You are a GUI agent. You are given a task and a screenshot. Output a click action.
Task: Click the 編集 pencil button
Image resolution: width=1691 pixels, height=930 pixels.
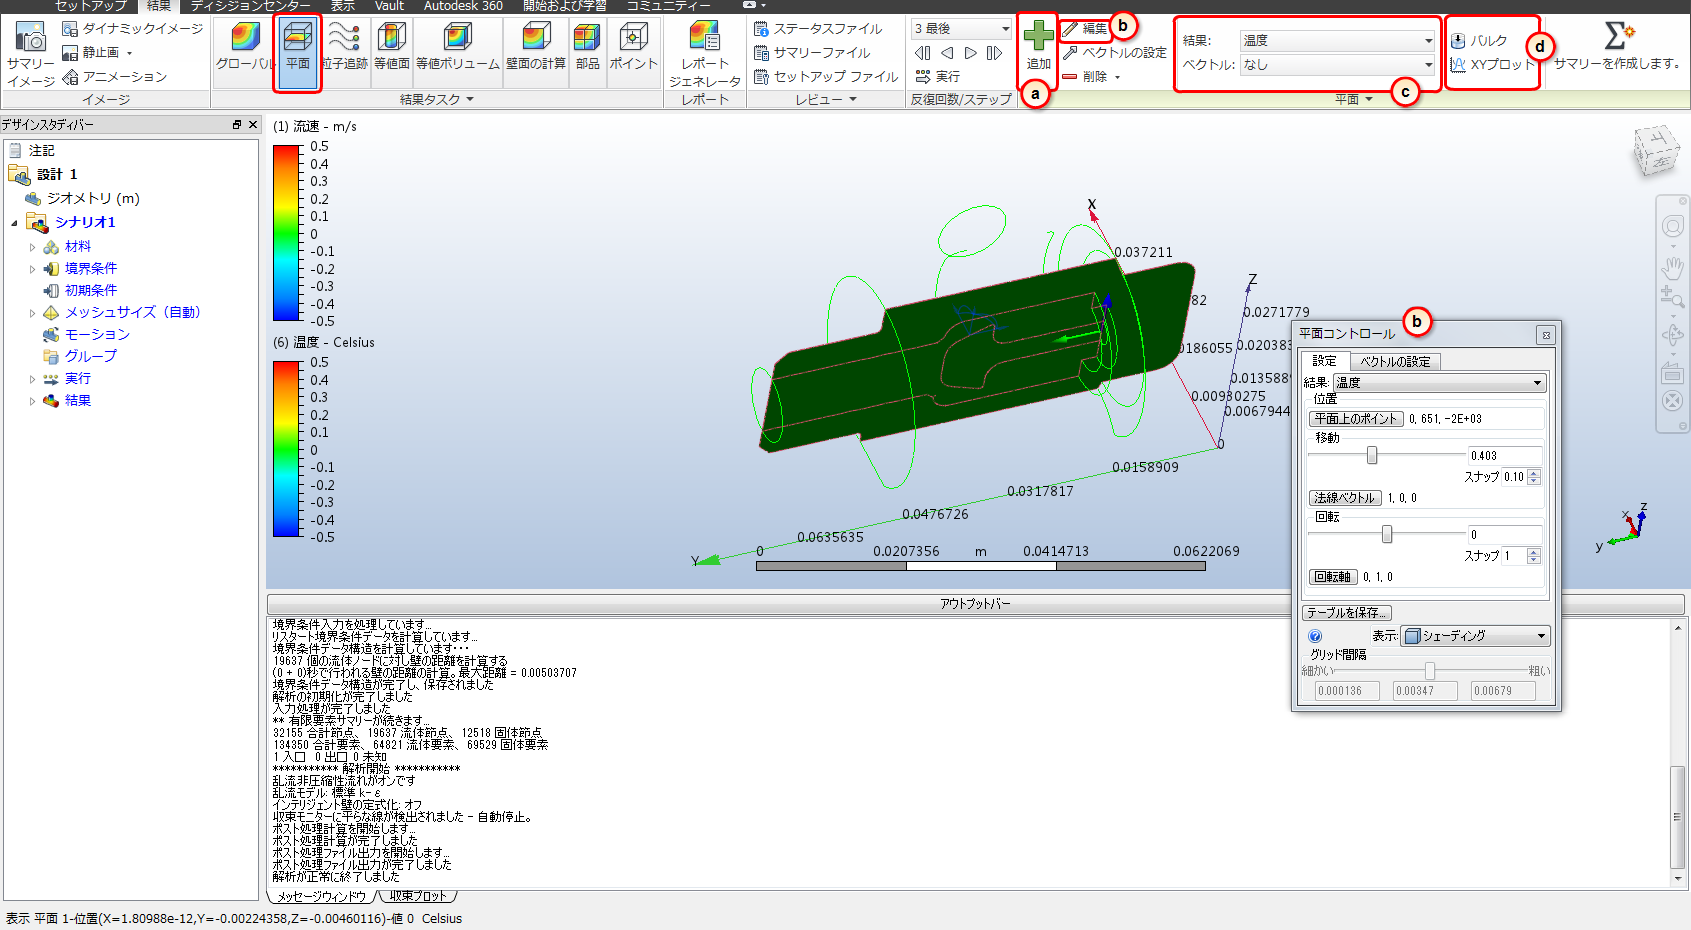point(1085,29)
